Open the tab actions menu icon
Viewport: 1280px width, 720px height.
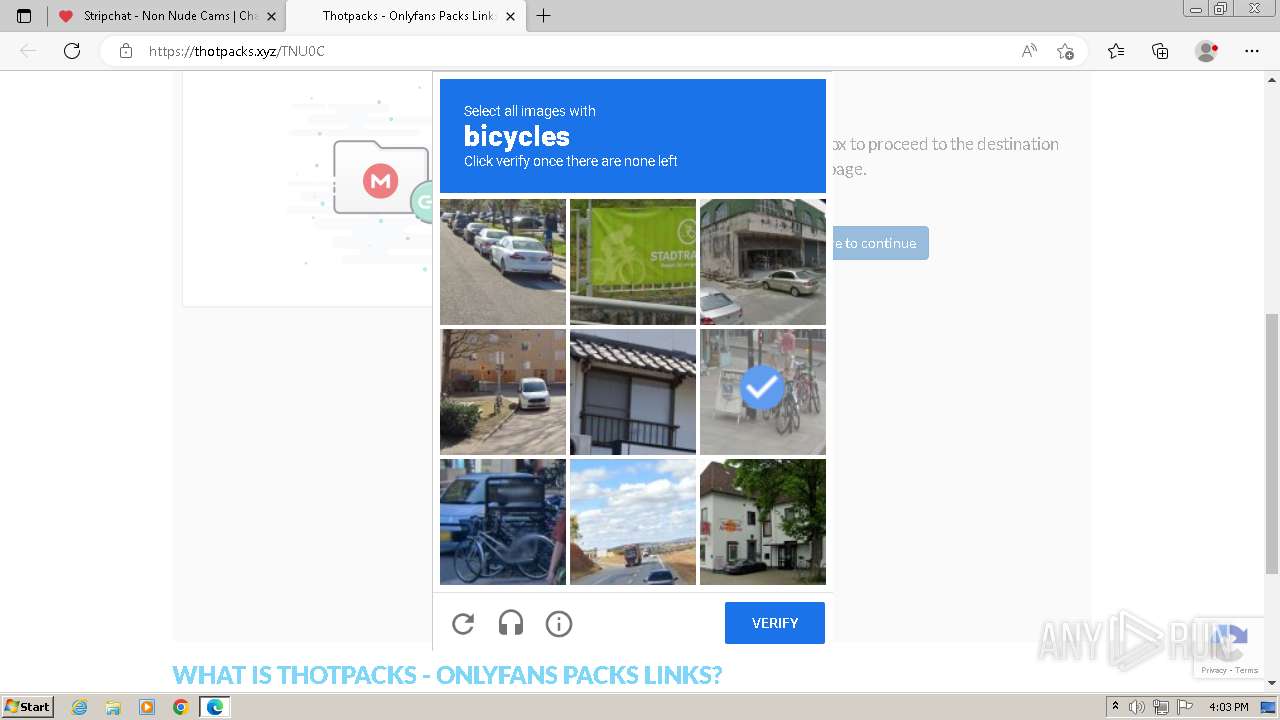click(24, 16)
